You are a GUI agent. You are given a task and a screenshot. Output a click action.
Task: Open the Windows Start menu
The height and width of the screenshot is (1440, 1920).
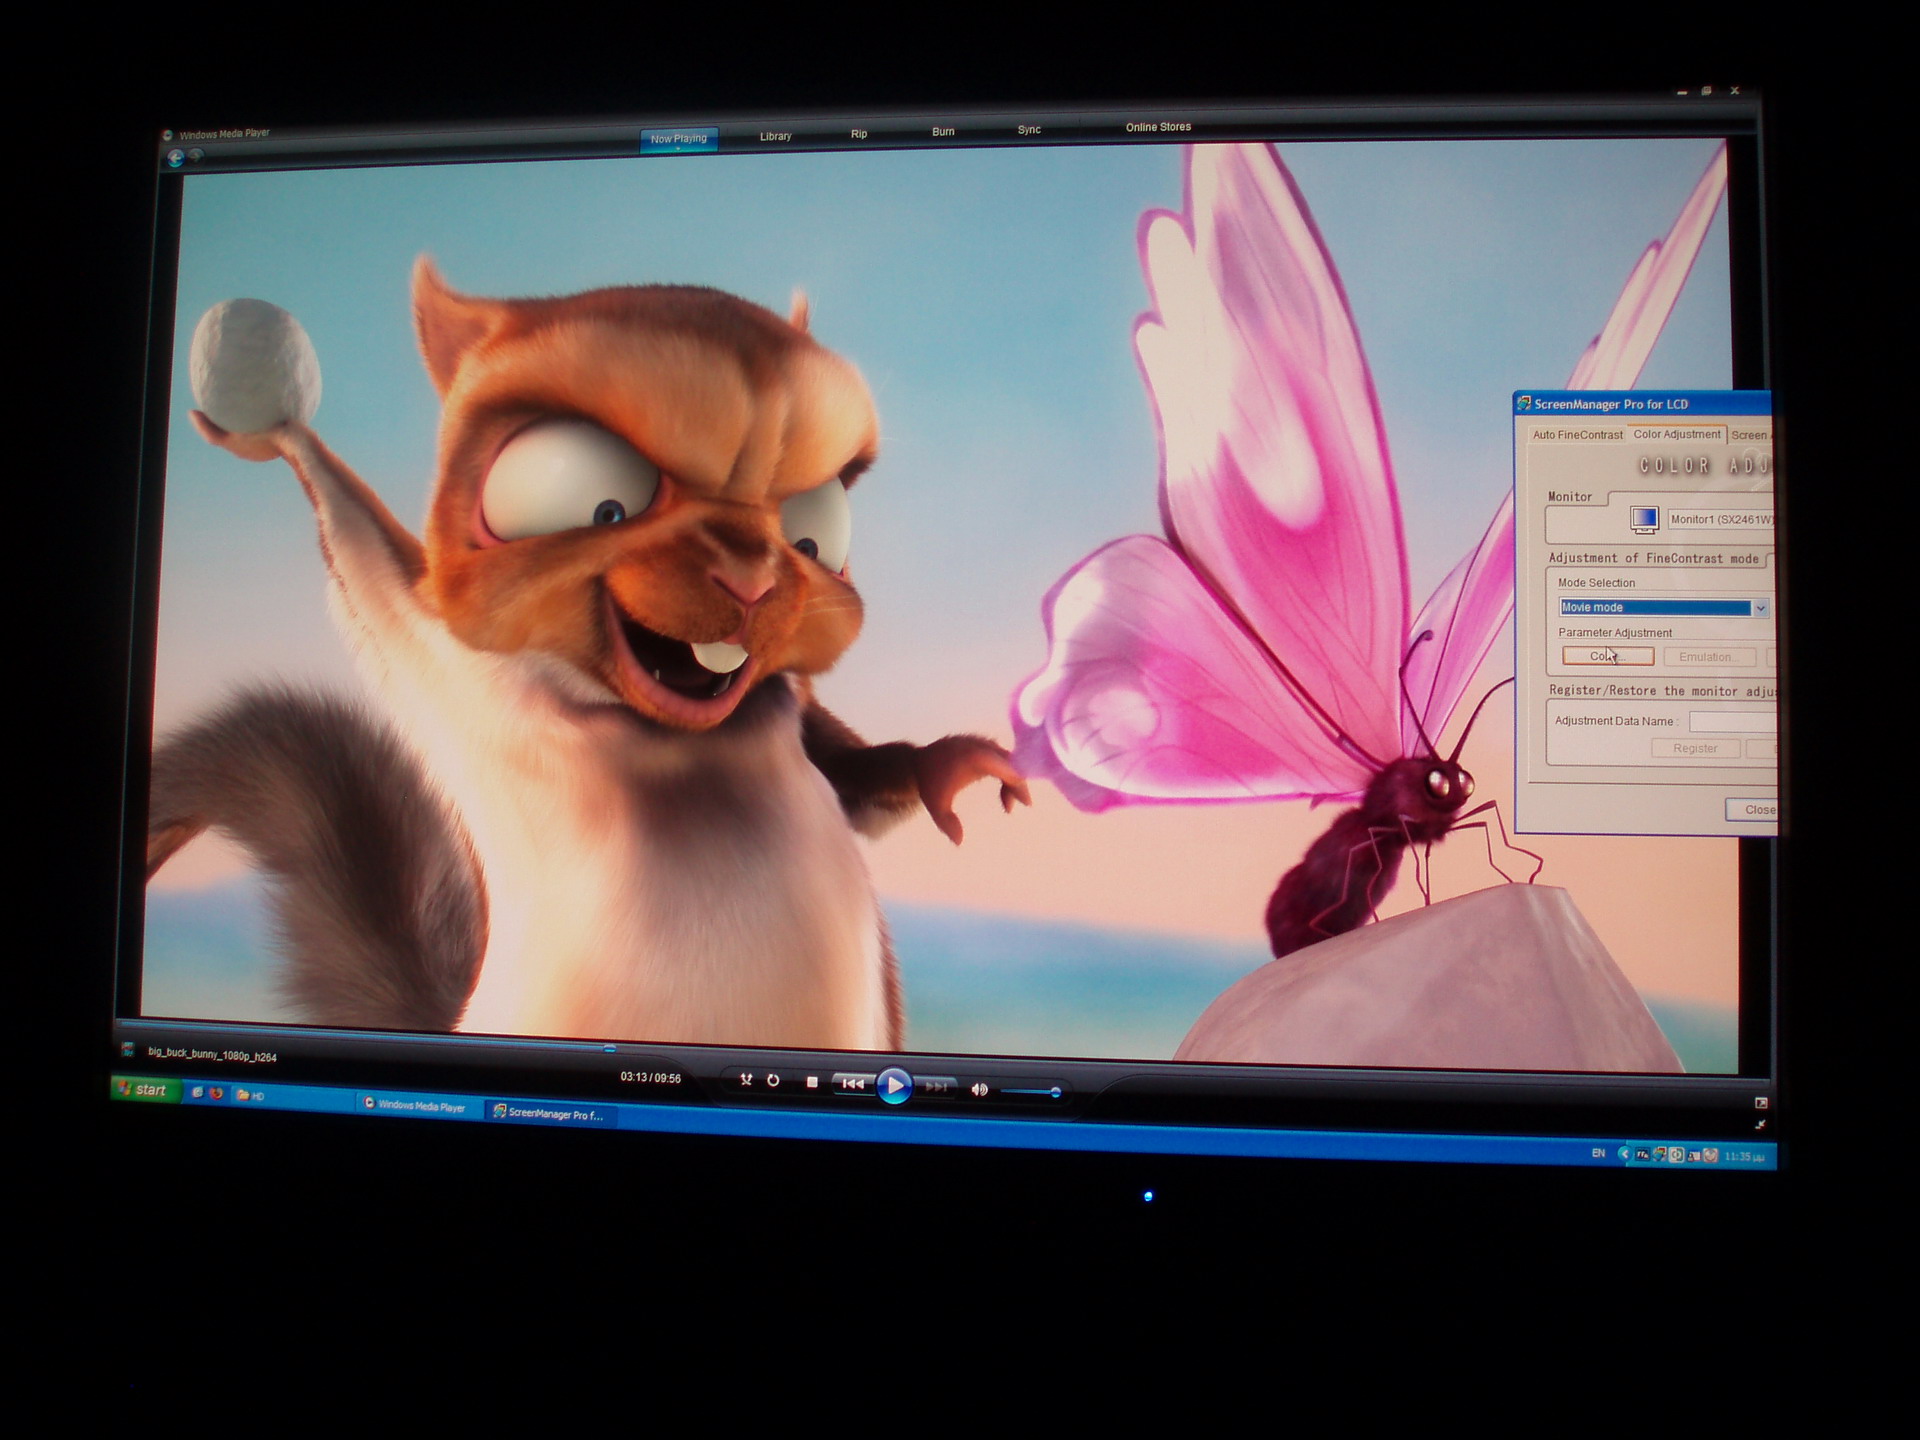[146, 1089]
